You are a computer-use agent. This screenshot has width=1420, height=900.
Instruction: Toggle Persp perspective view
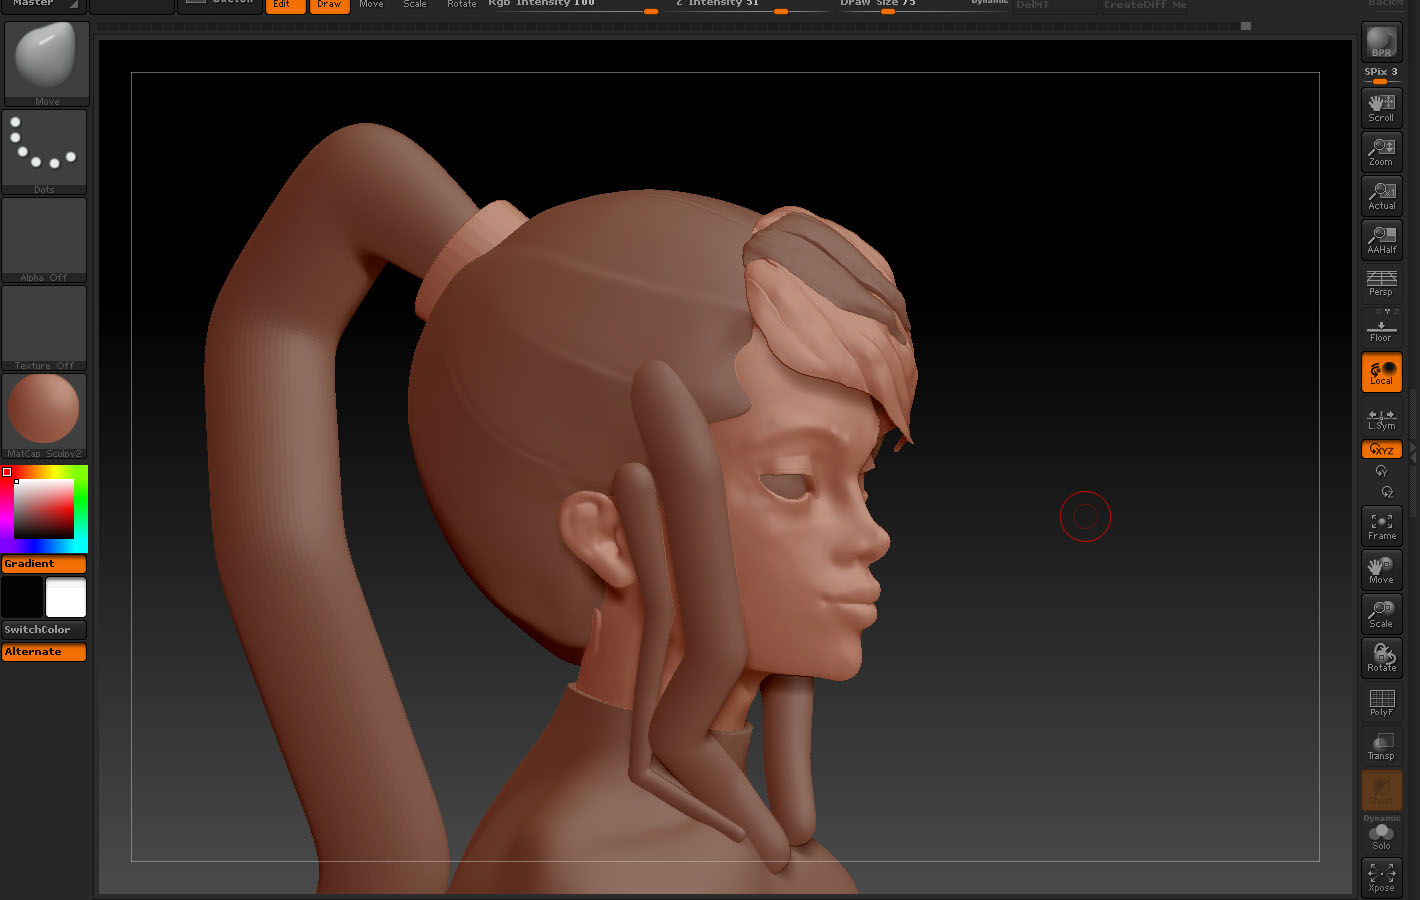point(1381,283)
